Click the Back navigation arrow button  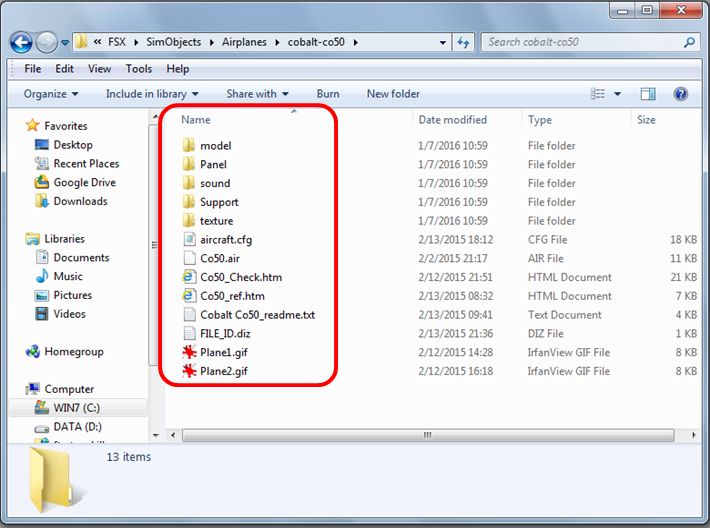pos(21,43)
